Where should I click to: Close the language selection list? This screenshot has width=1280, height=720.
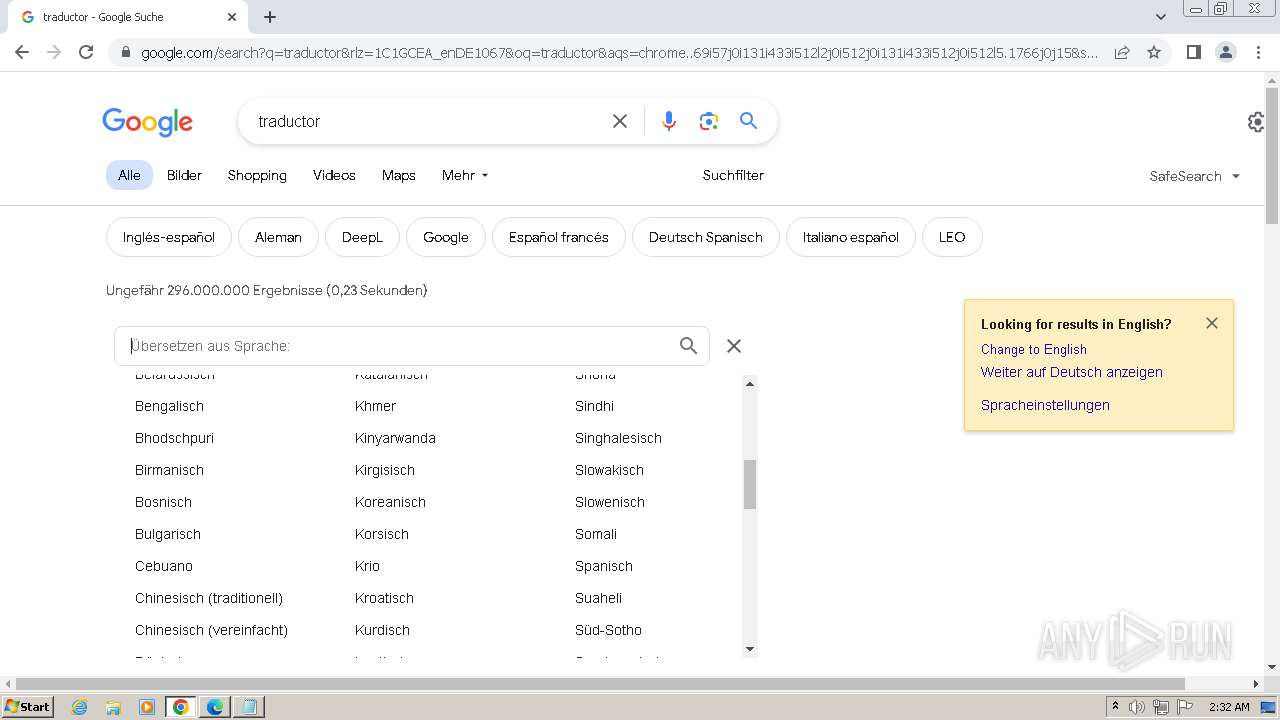[734, 345]
